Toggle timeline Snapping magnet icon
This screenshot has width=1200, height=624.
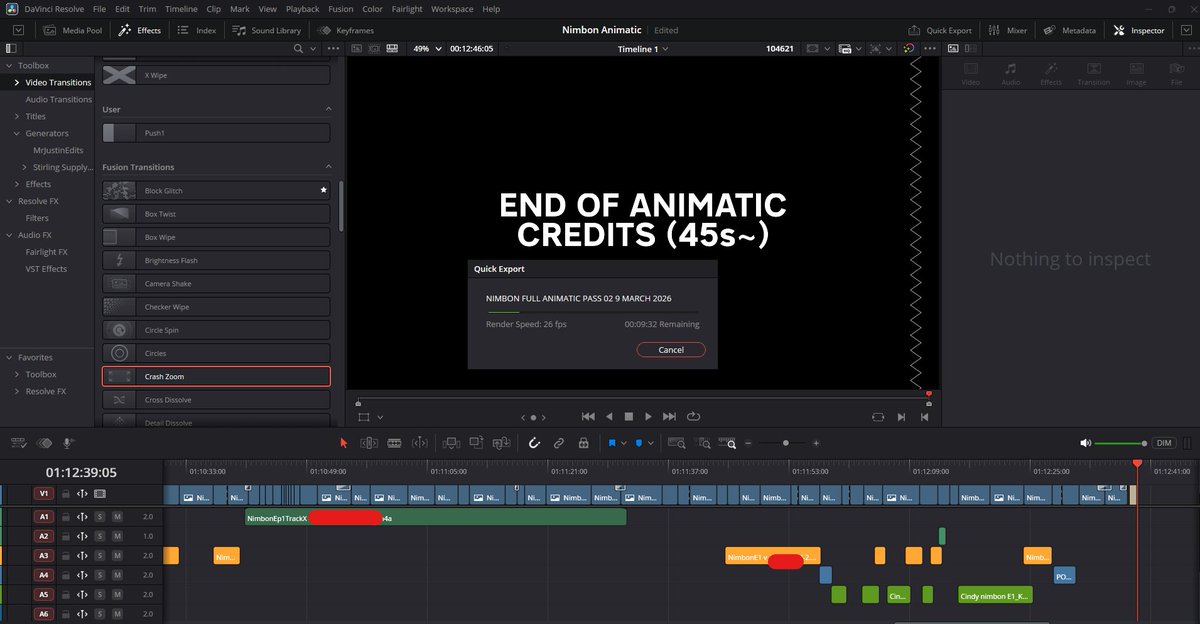pyautogui.click(x=534, y=442)
